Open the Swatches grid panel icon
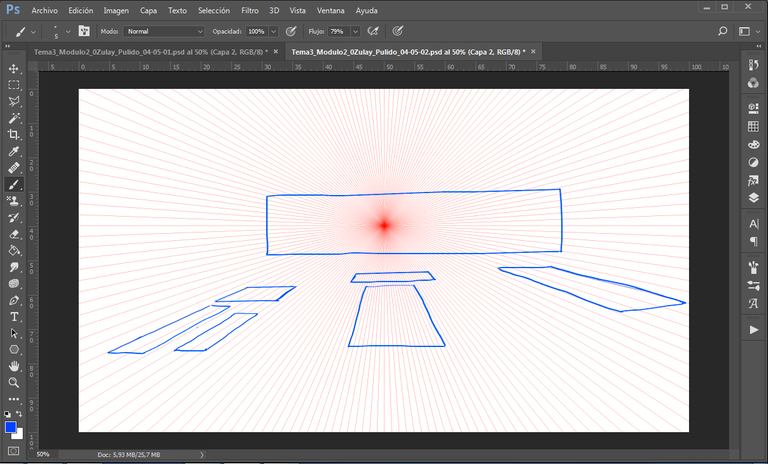The height and width of the screenshot is (464, 768). pyautogui.click(x=753, y=126)
